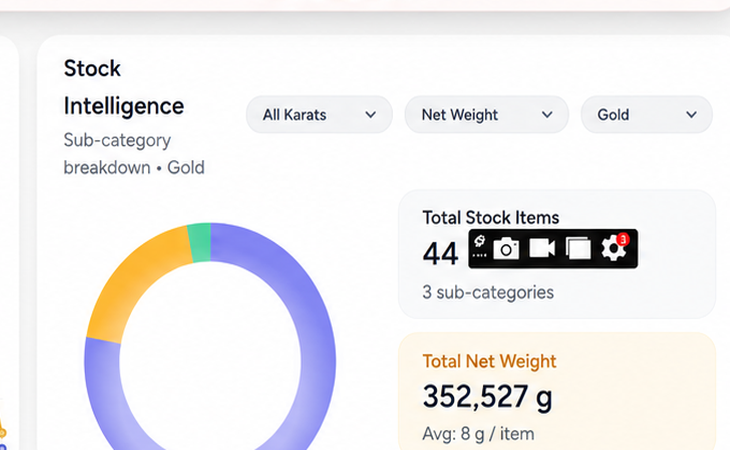The height and width of the screenshot is (450, 730).
Task: Open the Net Weight dropdown
Action: tap(487, 114)
